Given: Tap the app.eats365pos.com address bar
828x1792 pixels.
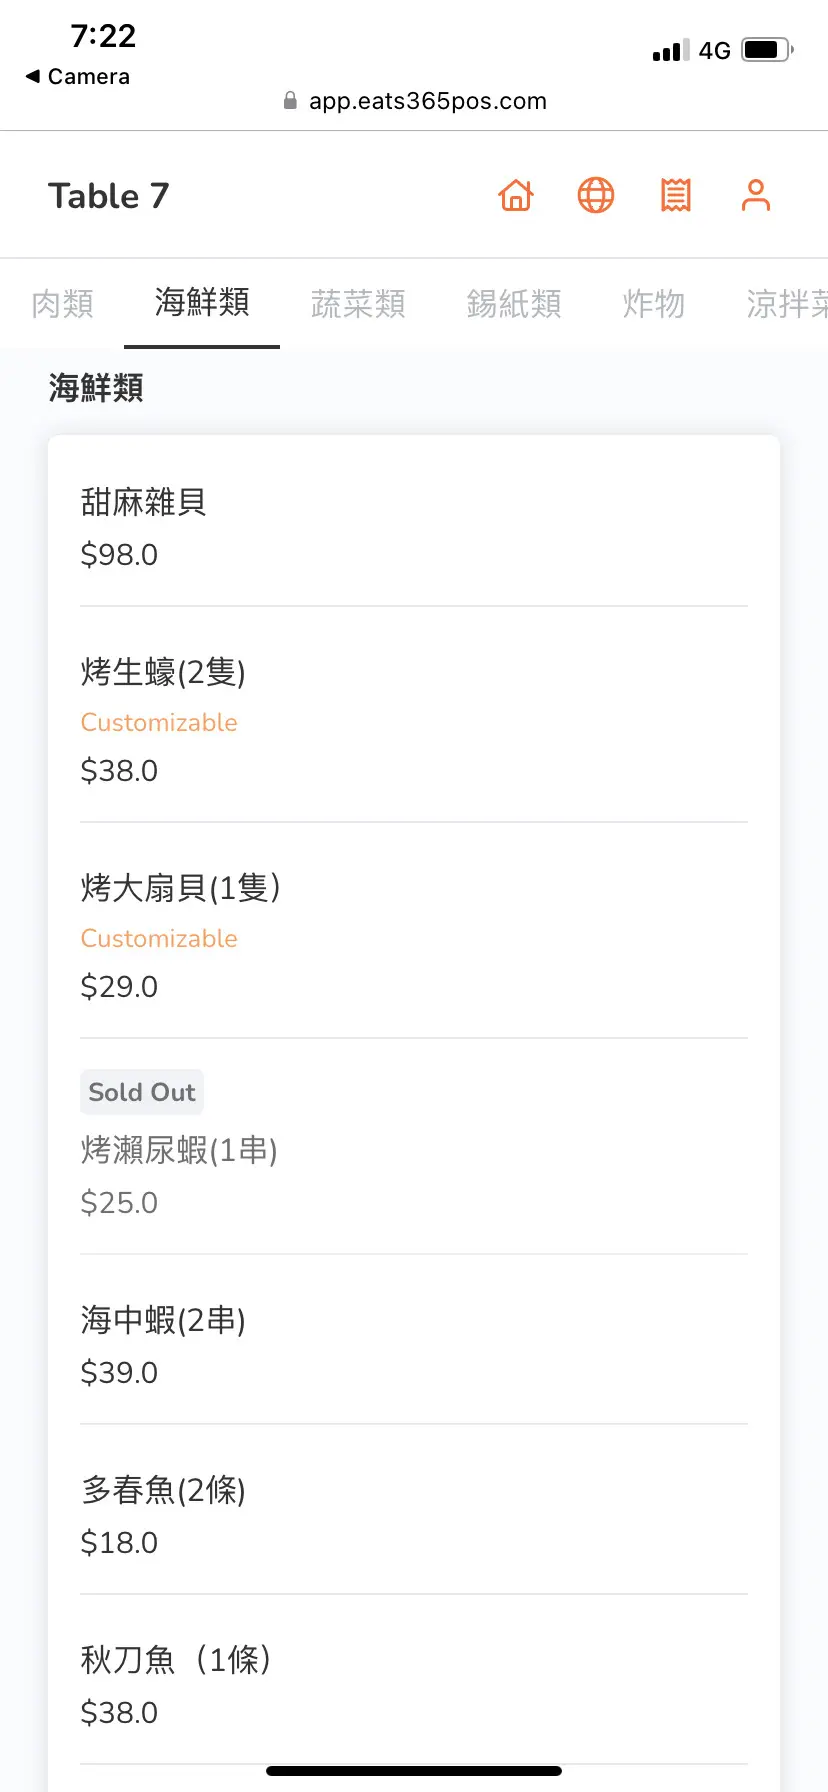Looking at the screenshot, I should [427, 101].
